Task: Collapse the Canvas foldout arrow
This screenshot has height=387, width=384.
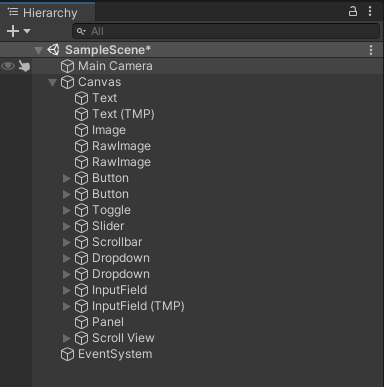Action: coord(52,82)
